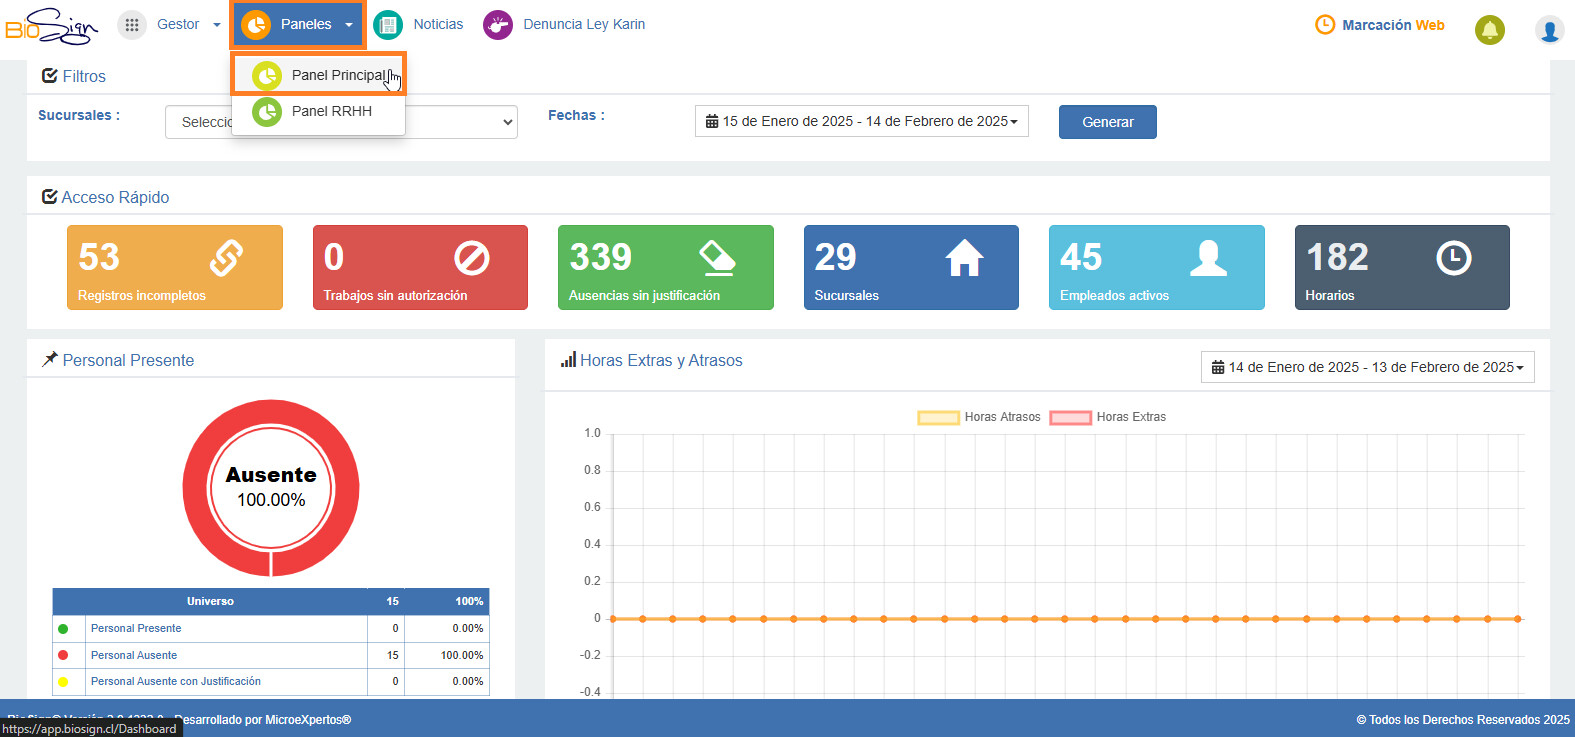Click the house icon on Sucursales card
This screenshot has width=1575, height=737.
964,258
